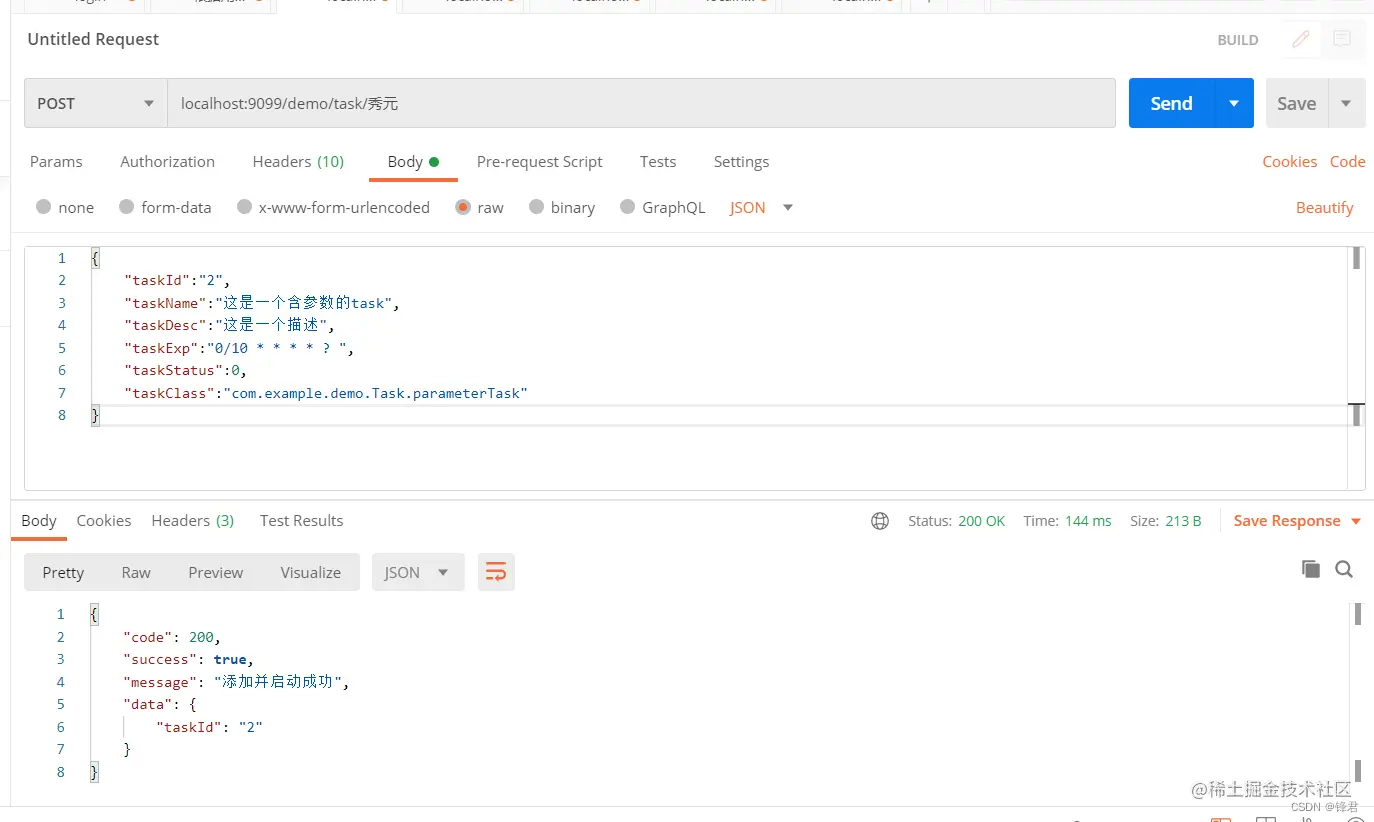1374x822 pixels.
Task: Switch to Preview response view
Action: (x=215, y=572)
